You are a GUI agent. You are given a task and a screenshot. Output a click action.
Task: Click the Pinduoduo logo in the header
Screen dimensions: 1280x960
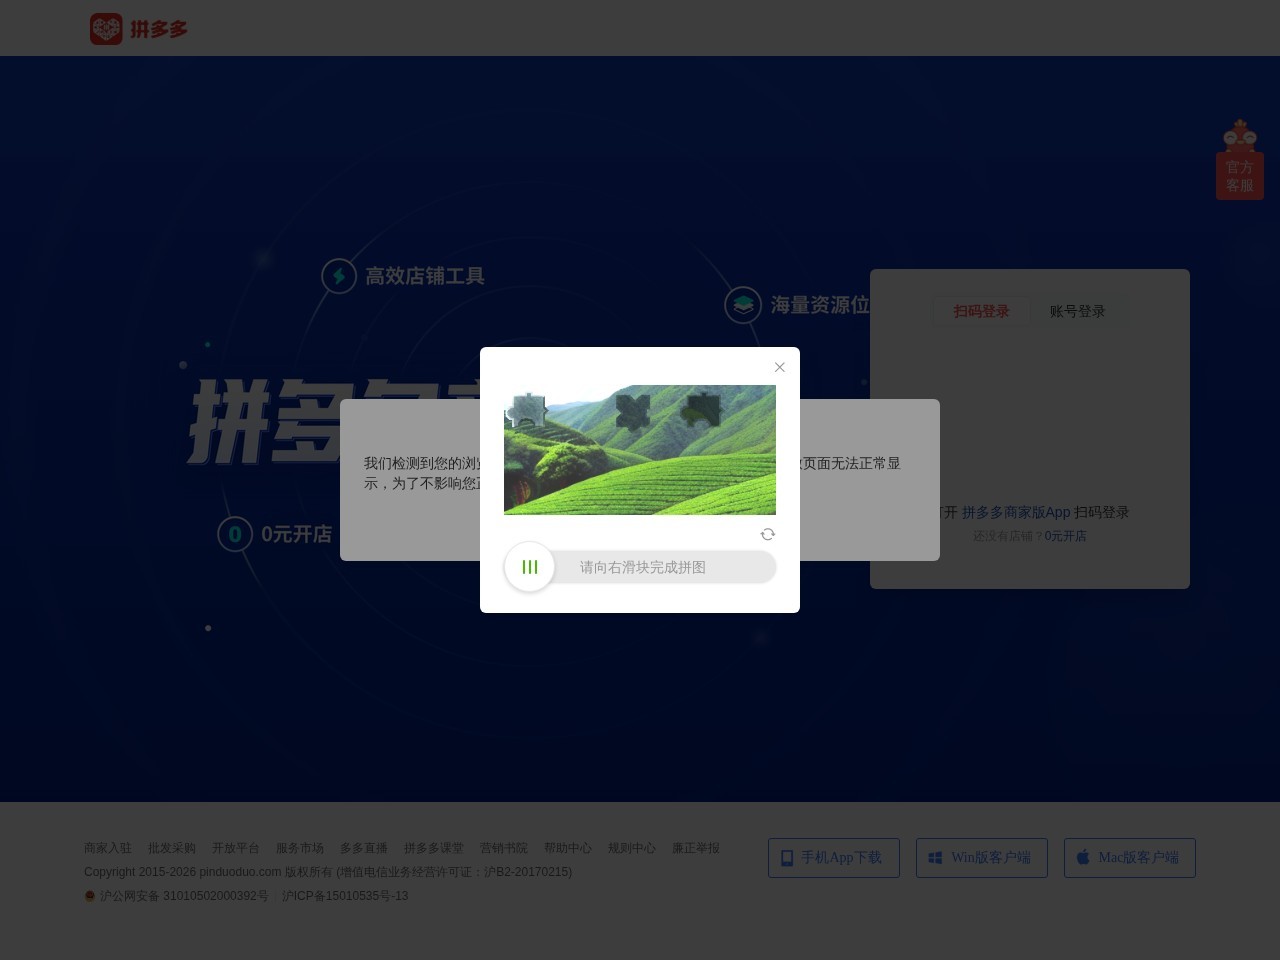pyautogui.click(x=139, y=28)
